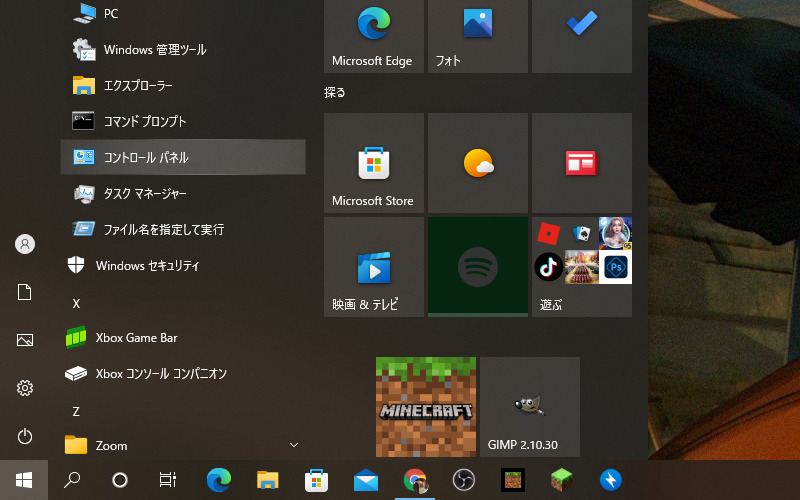Viewport: 800px width, 500px height.
Task: Open Xbox コンソール コンパニオン
Action: click(183, 373)
